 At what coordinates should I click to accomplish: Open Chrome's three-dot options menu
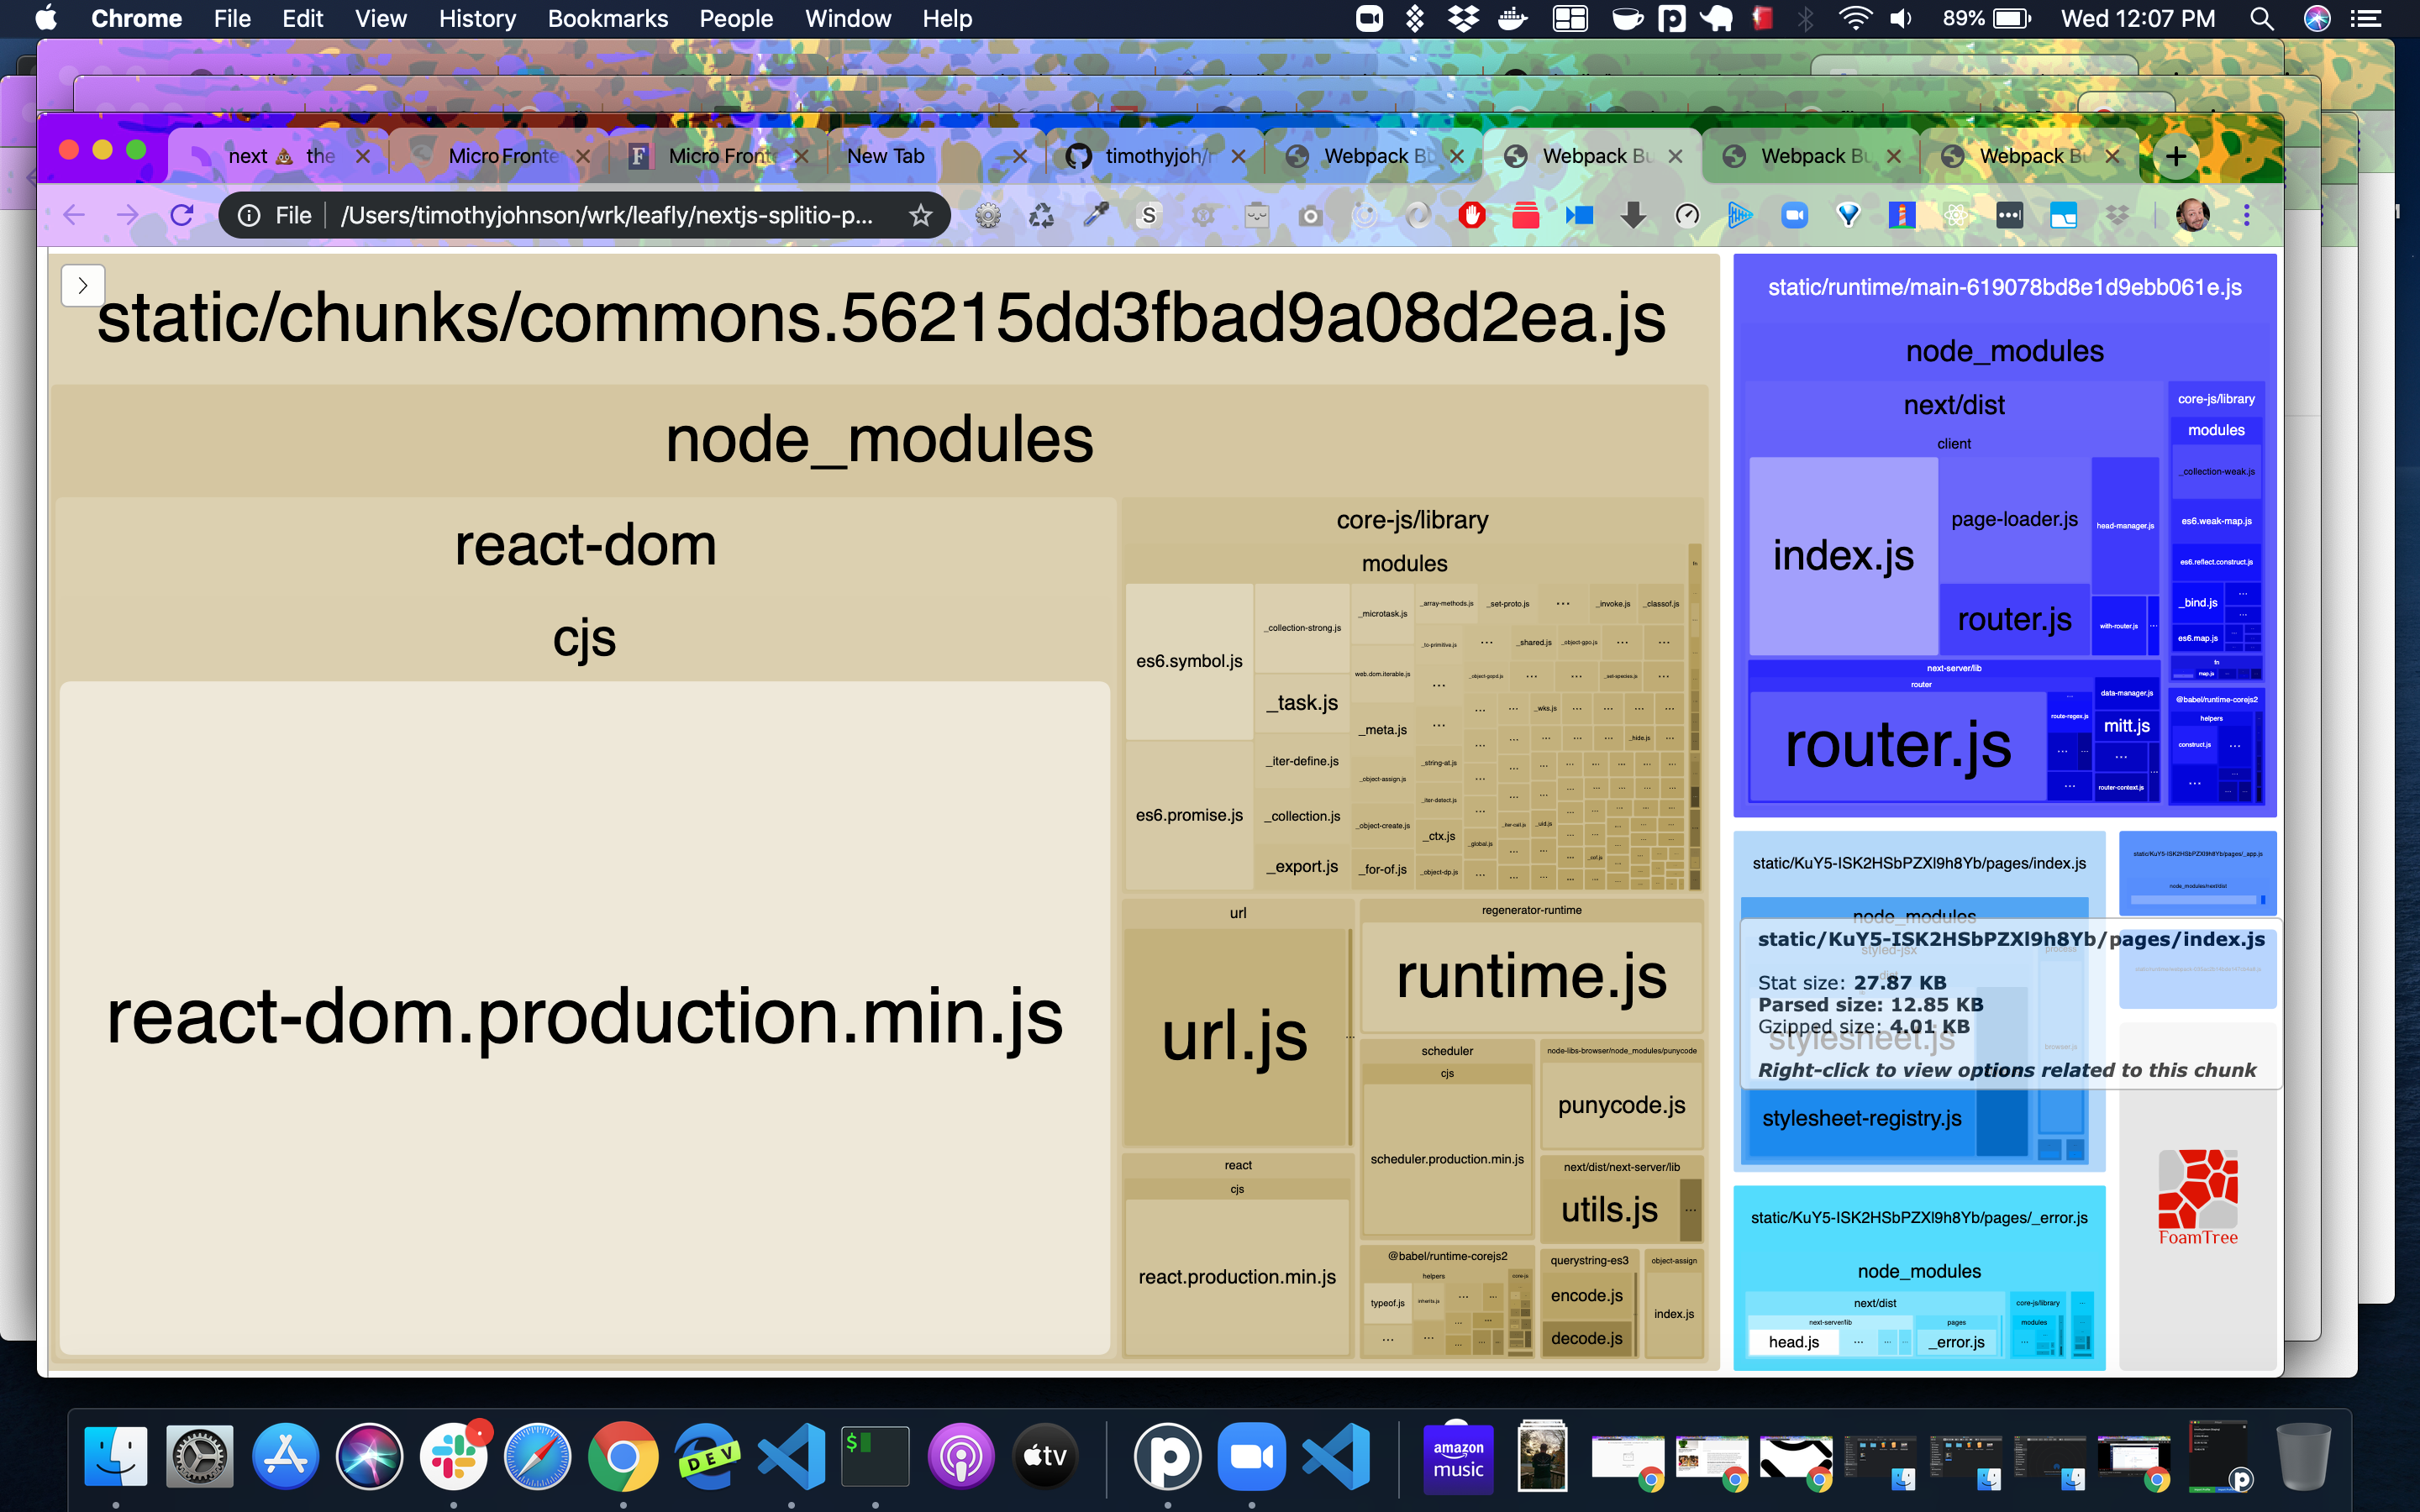pyautogui.click(x=2246, y=215)
